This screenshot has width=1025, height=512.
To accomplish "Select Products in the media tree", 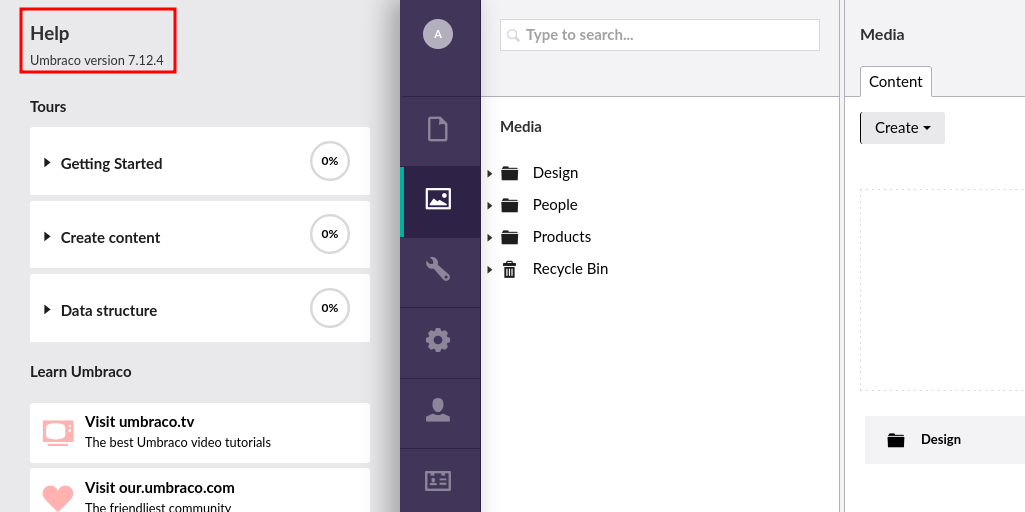I will (x=562, y=237).
